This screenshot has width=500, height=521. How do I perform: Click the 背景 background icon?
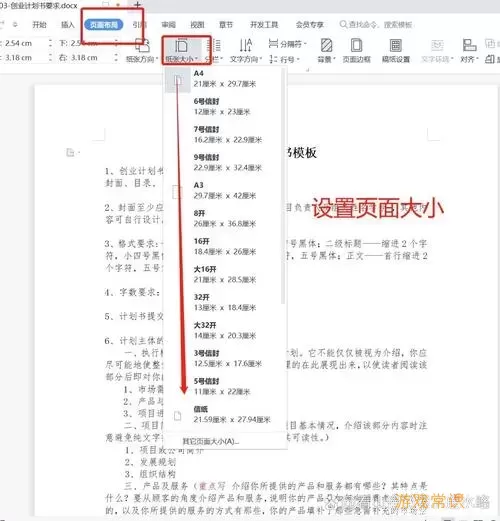[x=326, y=50]
